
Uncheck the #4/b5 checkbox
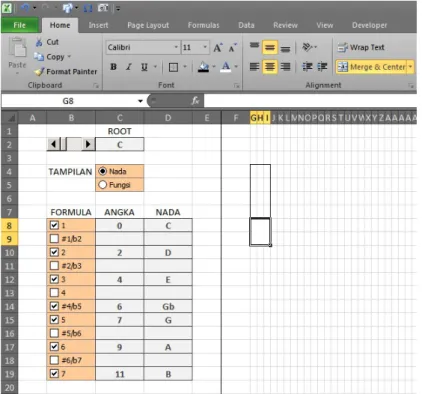(54, 306)
